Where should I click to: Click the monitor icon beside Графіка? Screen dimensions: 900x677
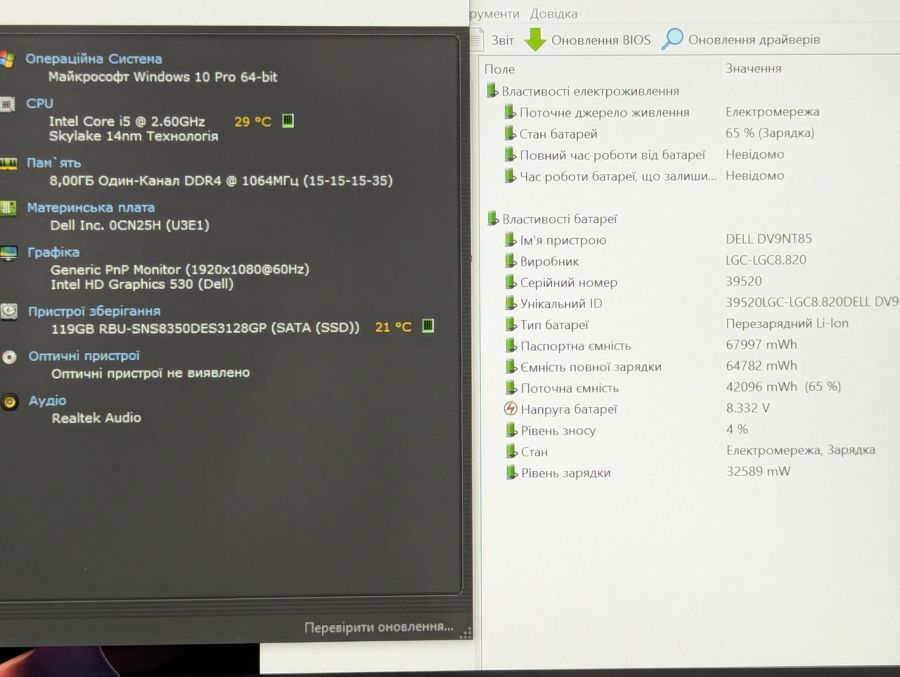click(9, 253)
